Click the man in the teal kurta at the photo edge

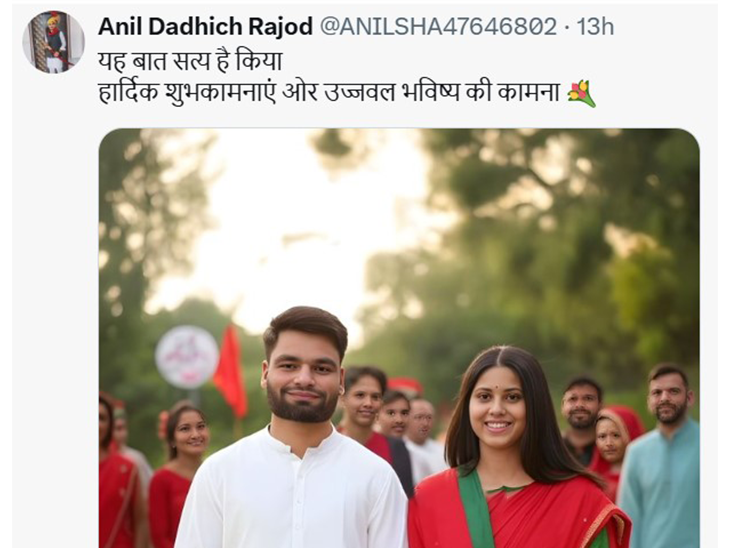(x=663, y=456)
